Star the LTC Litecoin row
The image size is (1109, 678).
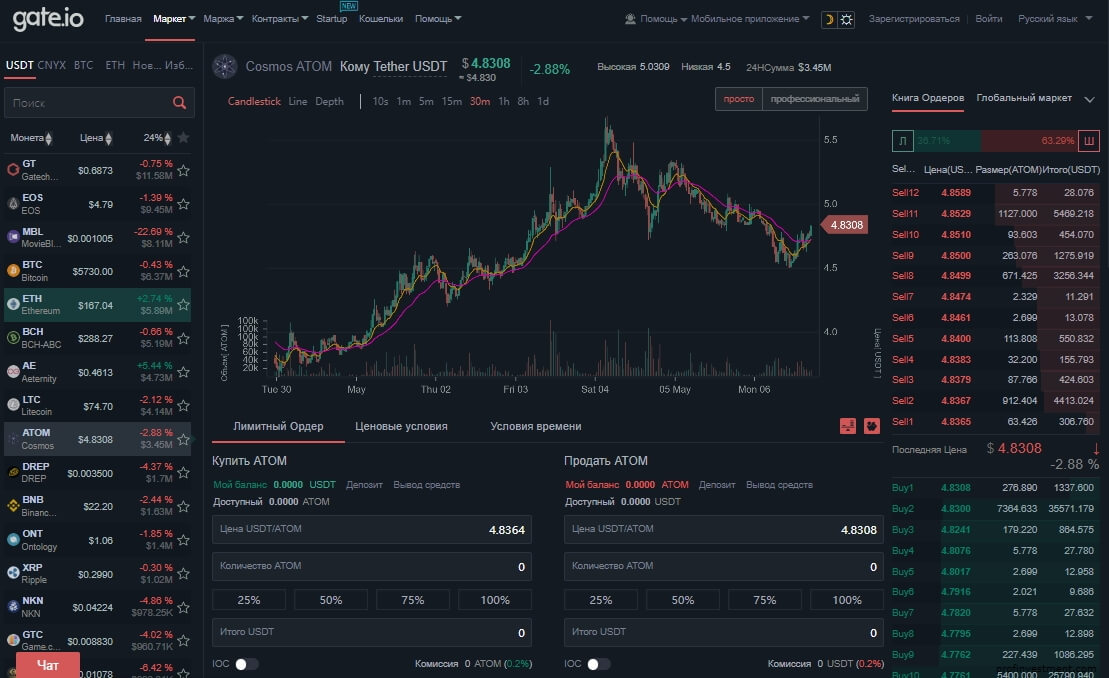[x=183, y=406]
